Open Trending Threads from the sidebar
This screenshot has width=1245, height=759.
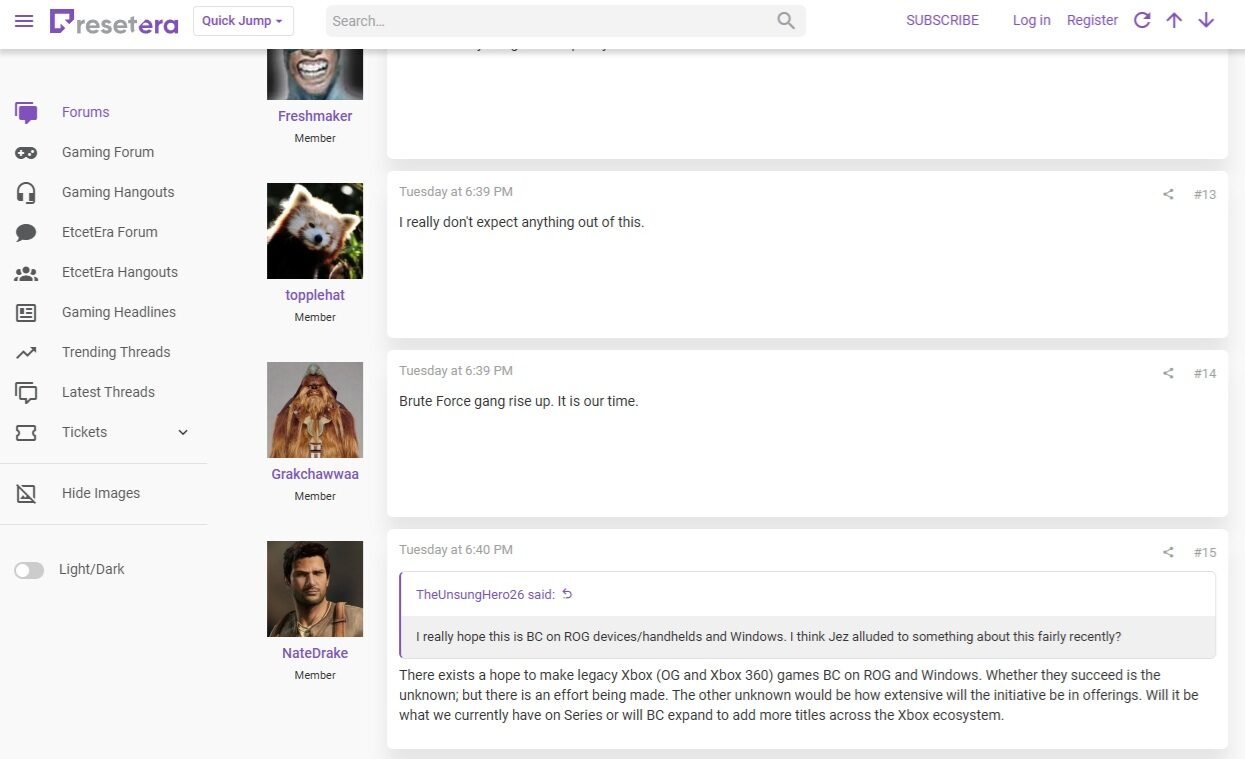click(x=115, y=352)
